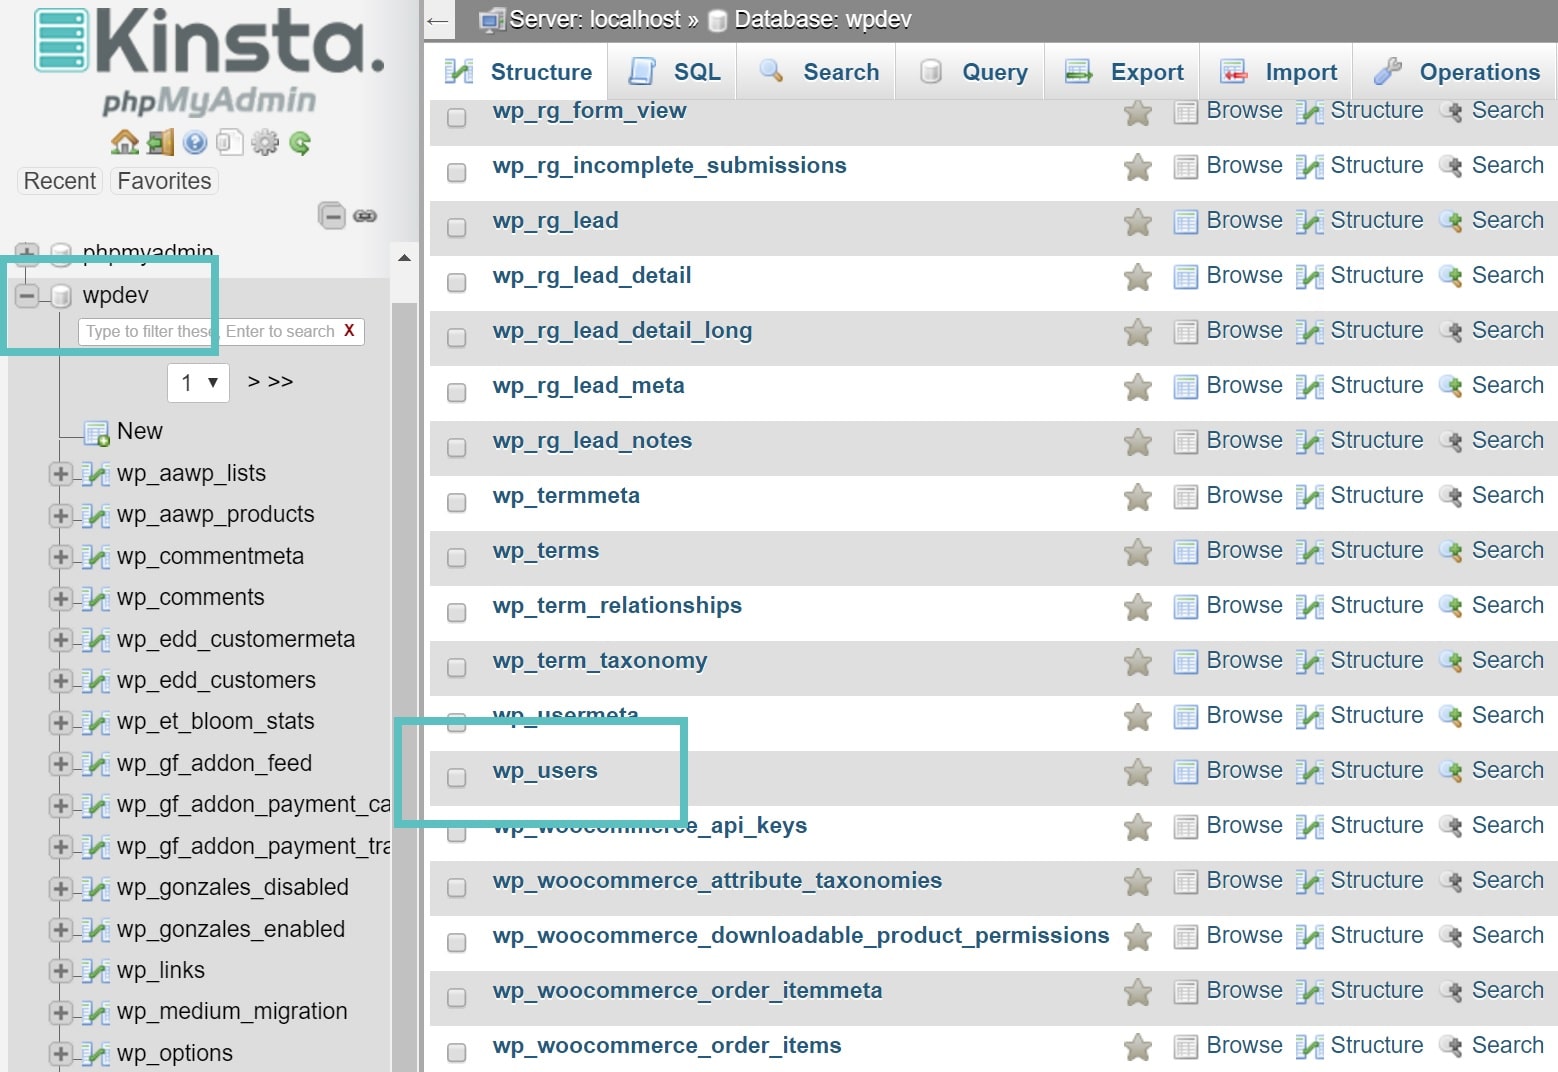Click Browse text for wp_terms row
Viewport: 1558px width, 1072px height.
coord(1244,550)
